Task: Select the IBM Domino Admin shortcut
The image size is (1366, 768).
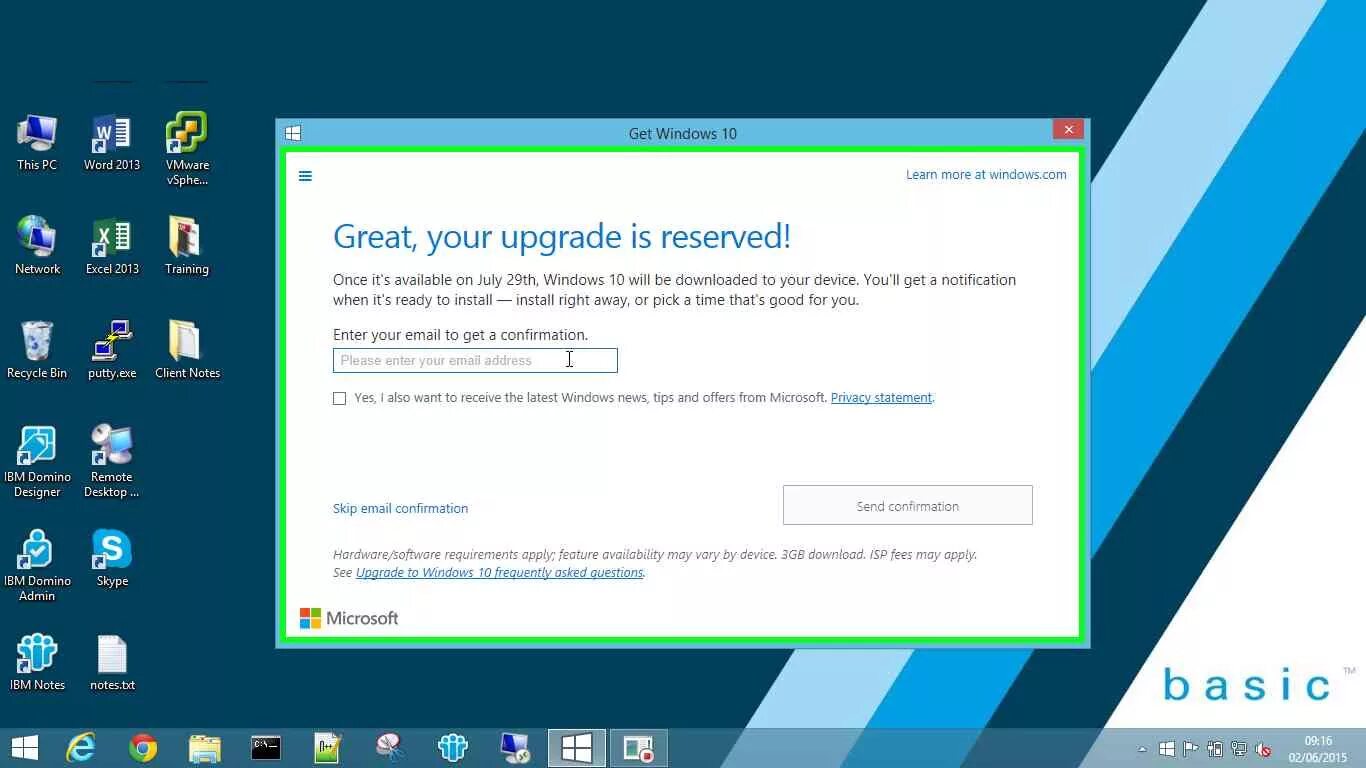Action: 37,565
